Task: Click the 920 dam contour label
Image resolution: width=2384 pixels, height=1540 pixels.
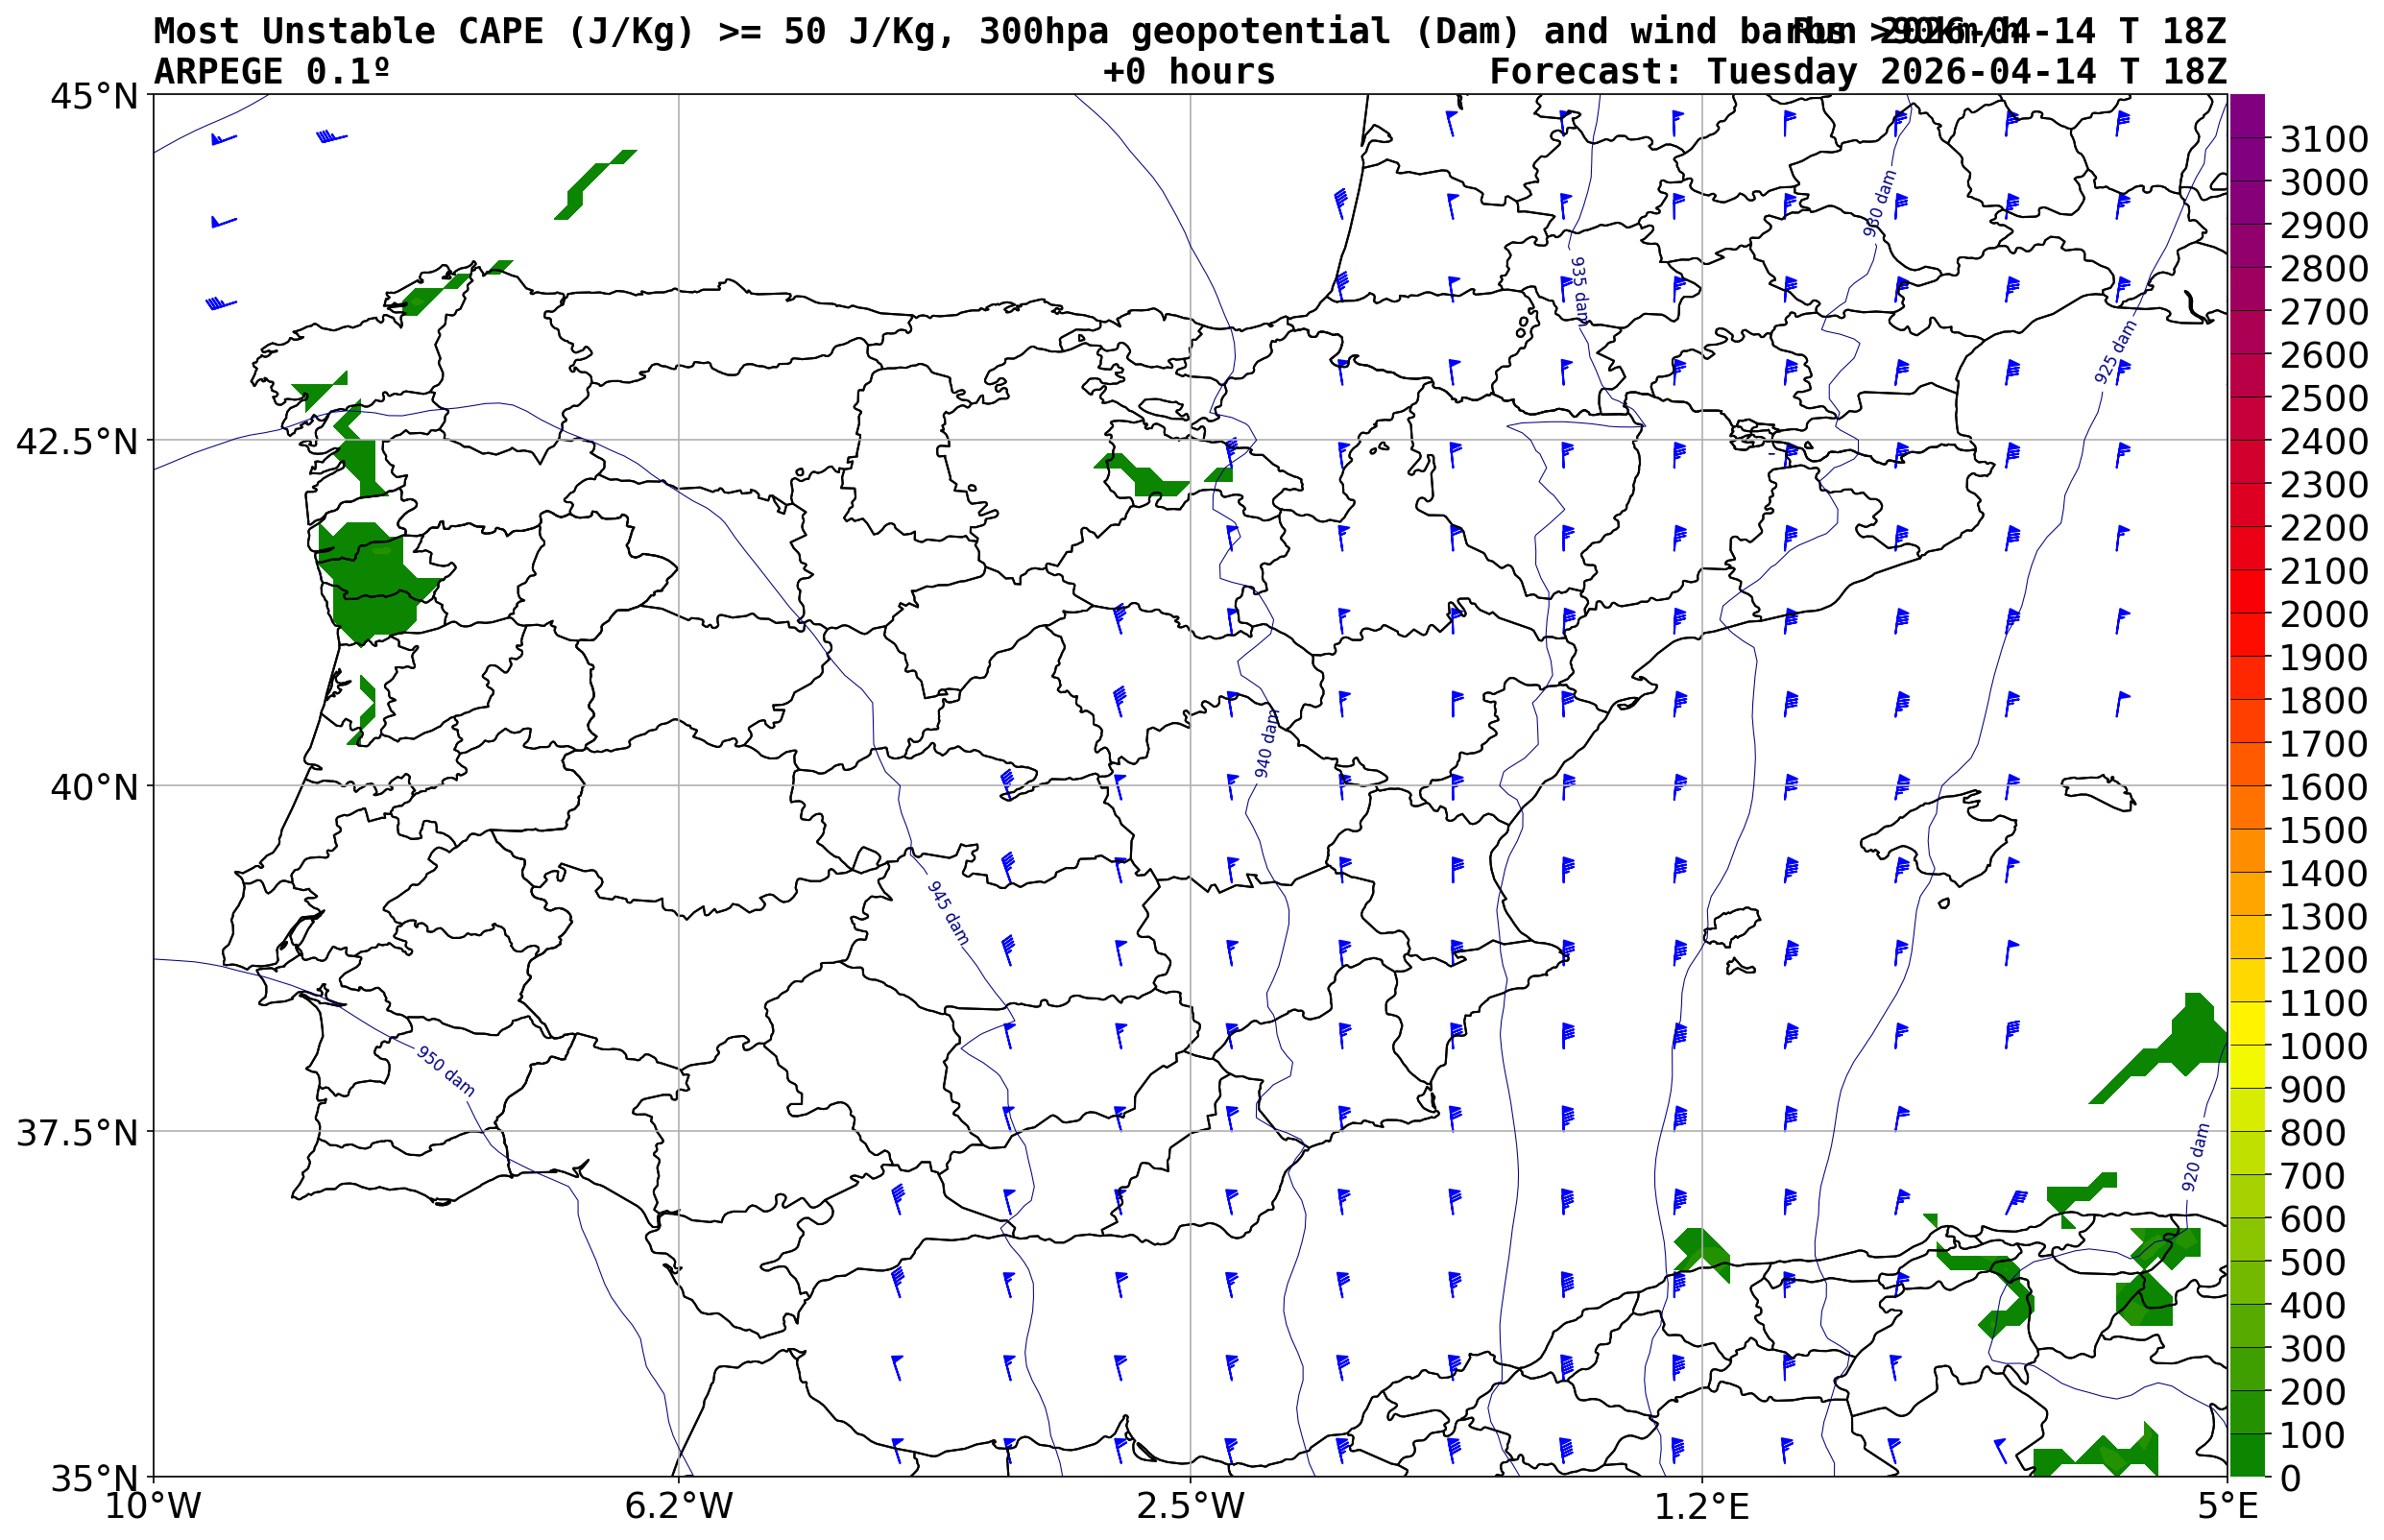Action: coord(2195,1157)
